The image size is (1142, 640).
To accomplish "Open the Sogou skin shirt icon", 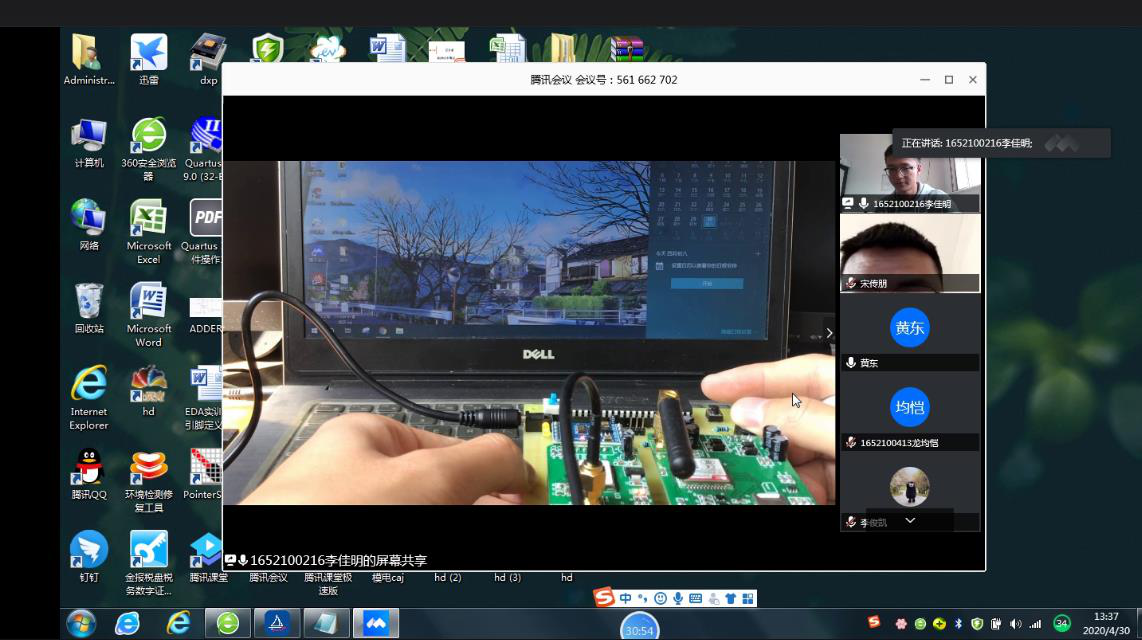I will [x=730, y=598].
